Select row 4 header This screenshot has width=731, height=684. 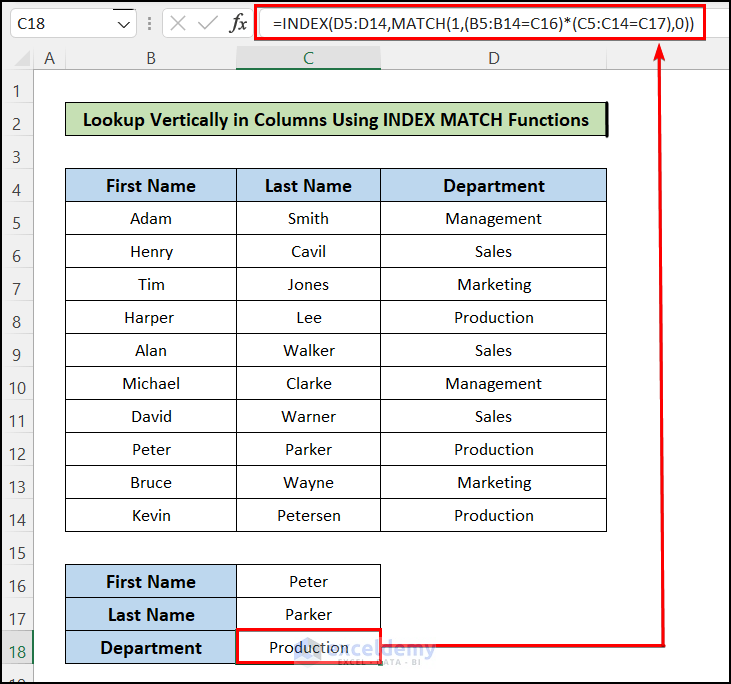(17, 186)
